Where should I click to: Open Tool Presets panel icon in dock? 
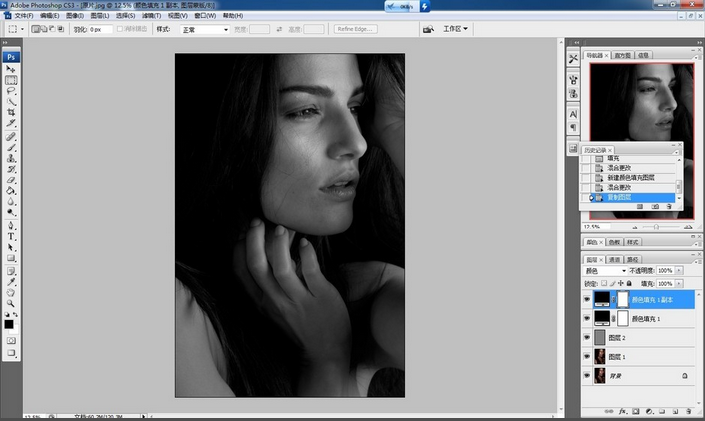pyautogui.click(x=573, y=59)
